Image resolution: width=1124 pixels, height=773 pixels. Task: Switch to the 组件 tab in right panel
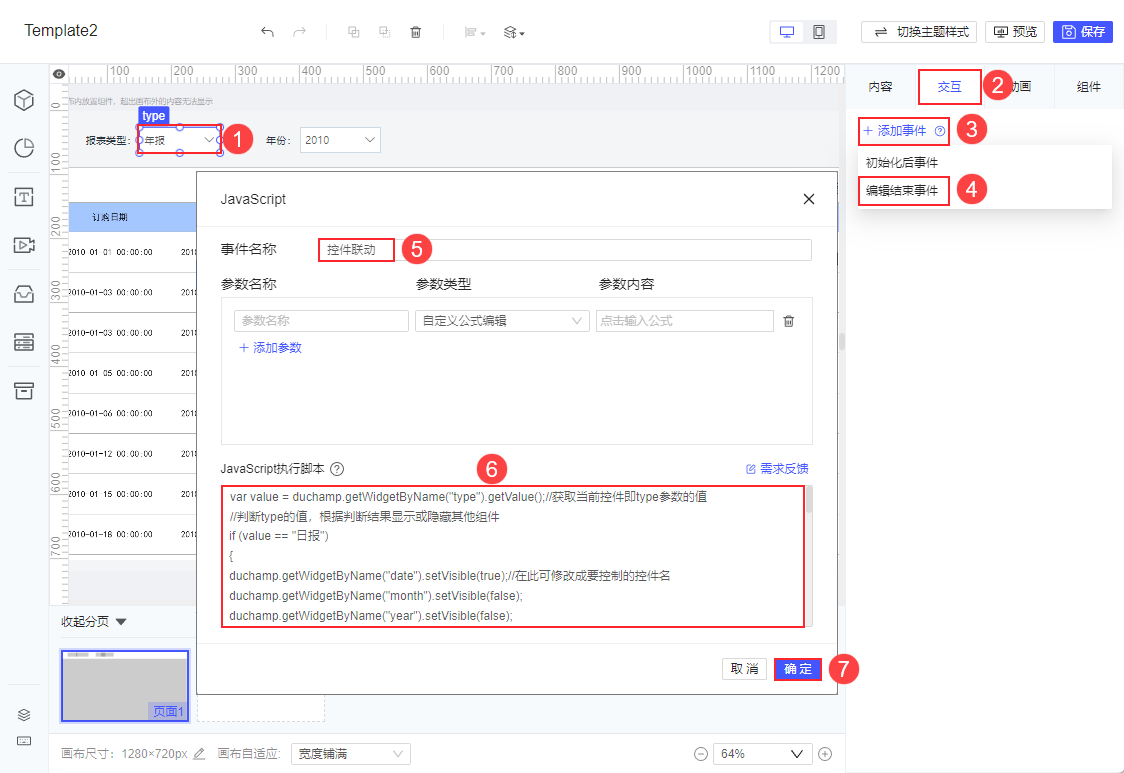[1087, 87]
